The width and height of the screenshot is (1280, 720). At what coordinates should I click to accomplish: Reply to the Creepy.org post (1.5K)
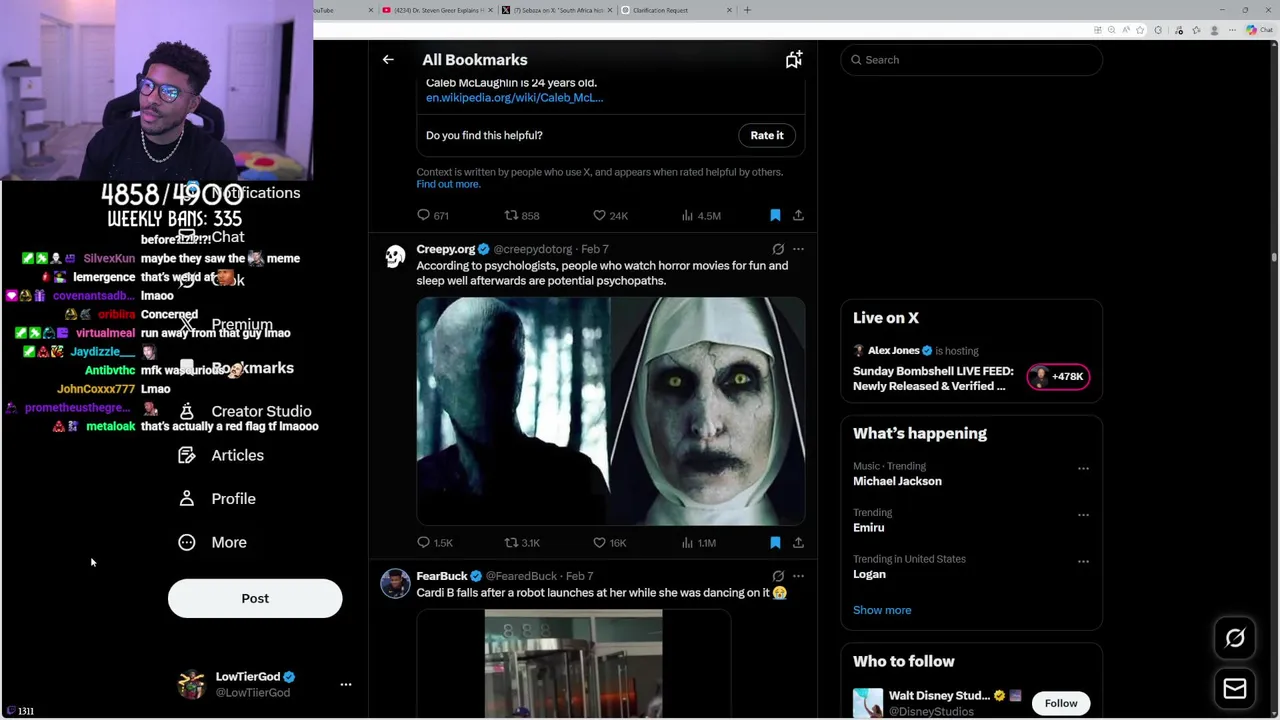tap(435, 542)
